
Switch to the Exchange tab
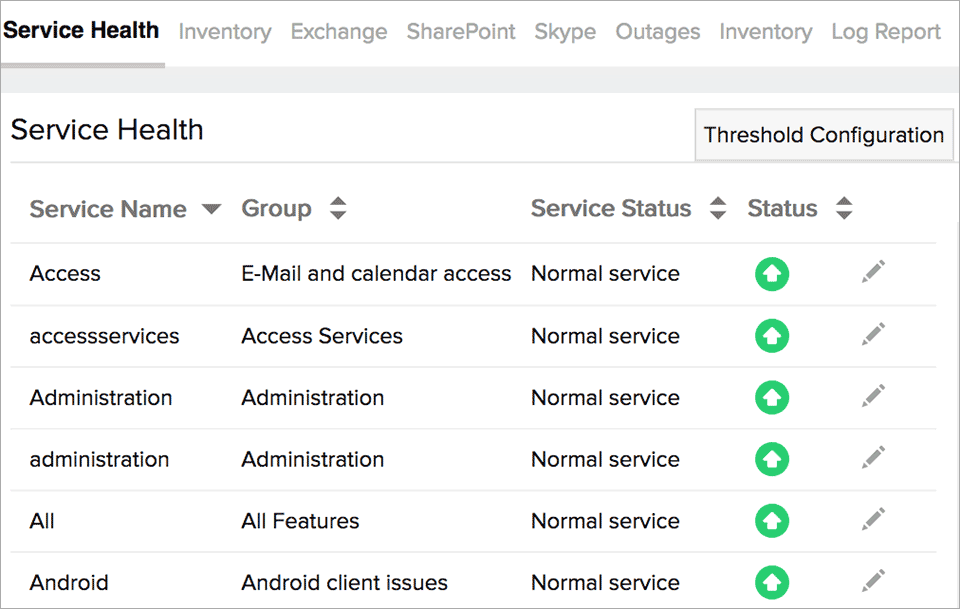338,31
